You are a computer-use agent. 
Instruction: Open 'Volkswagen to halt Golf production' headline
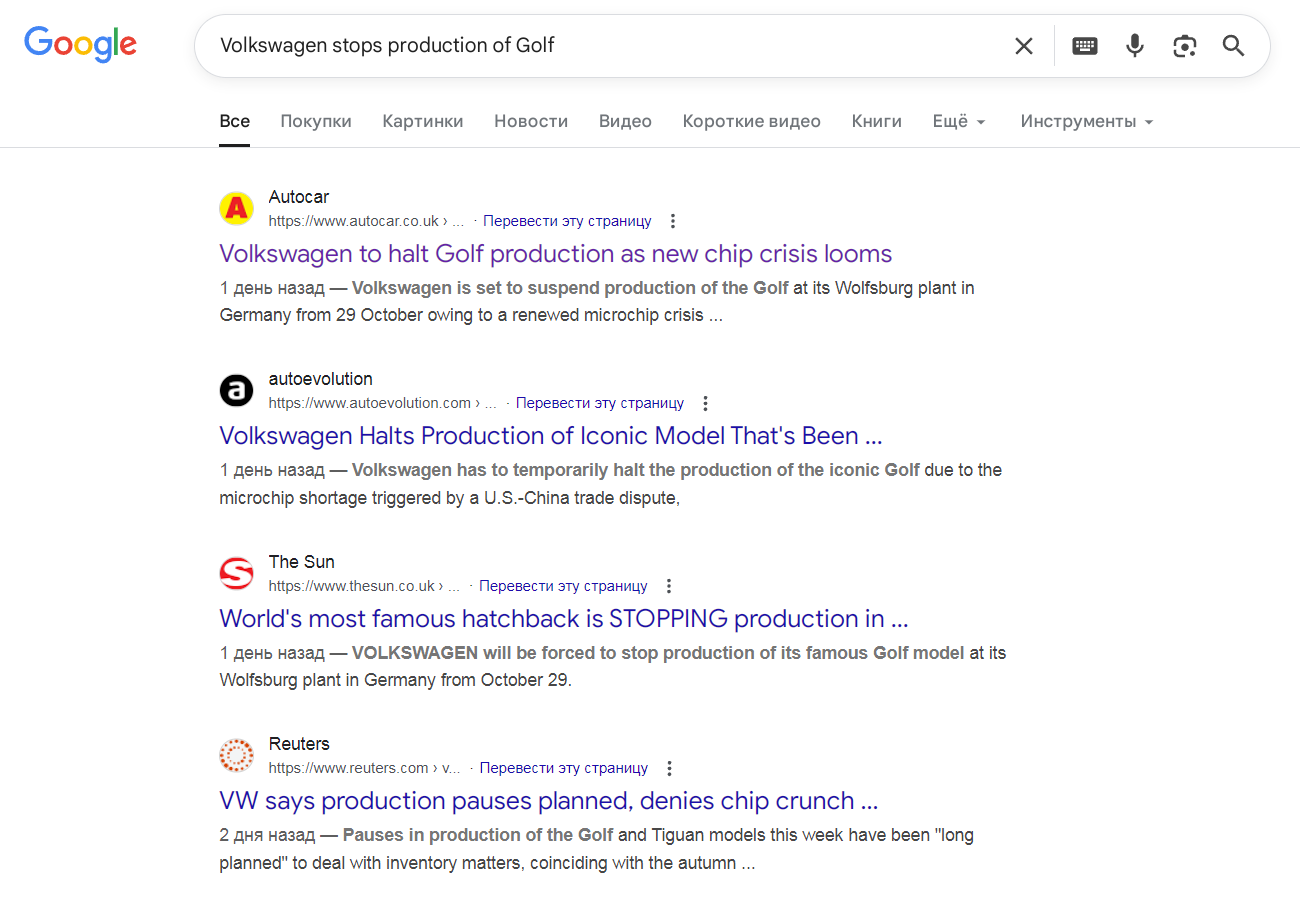556,254
